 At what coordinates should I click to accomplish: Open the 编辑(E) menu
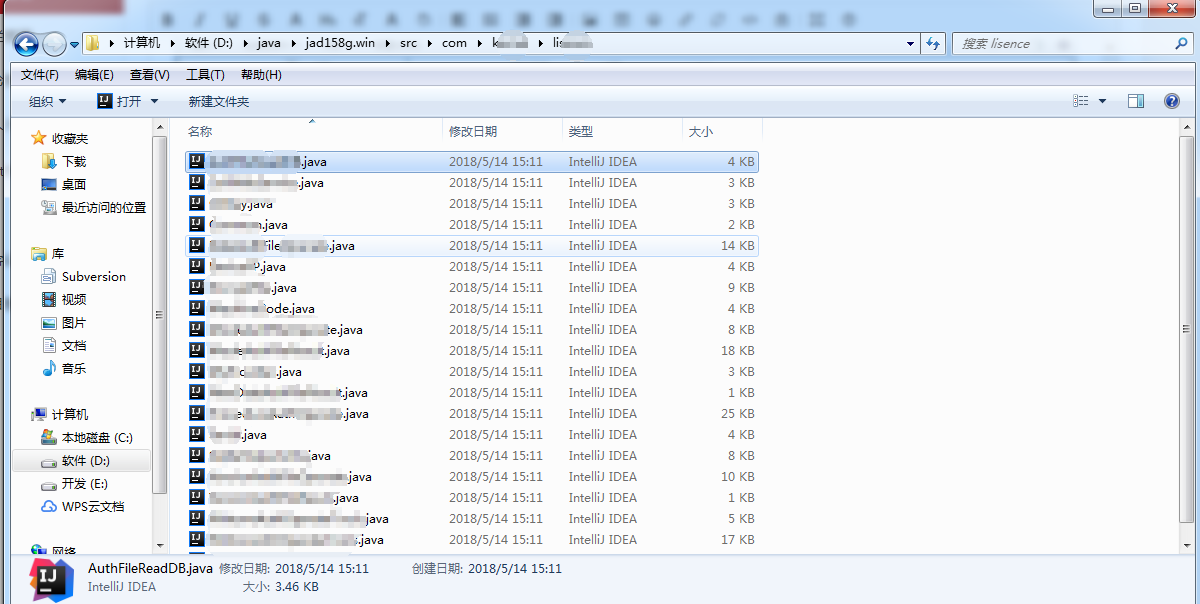pyautogui.click(x=94, y=75)
